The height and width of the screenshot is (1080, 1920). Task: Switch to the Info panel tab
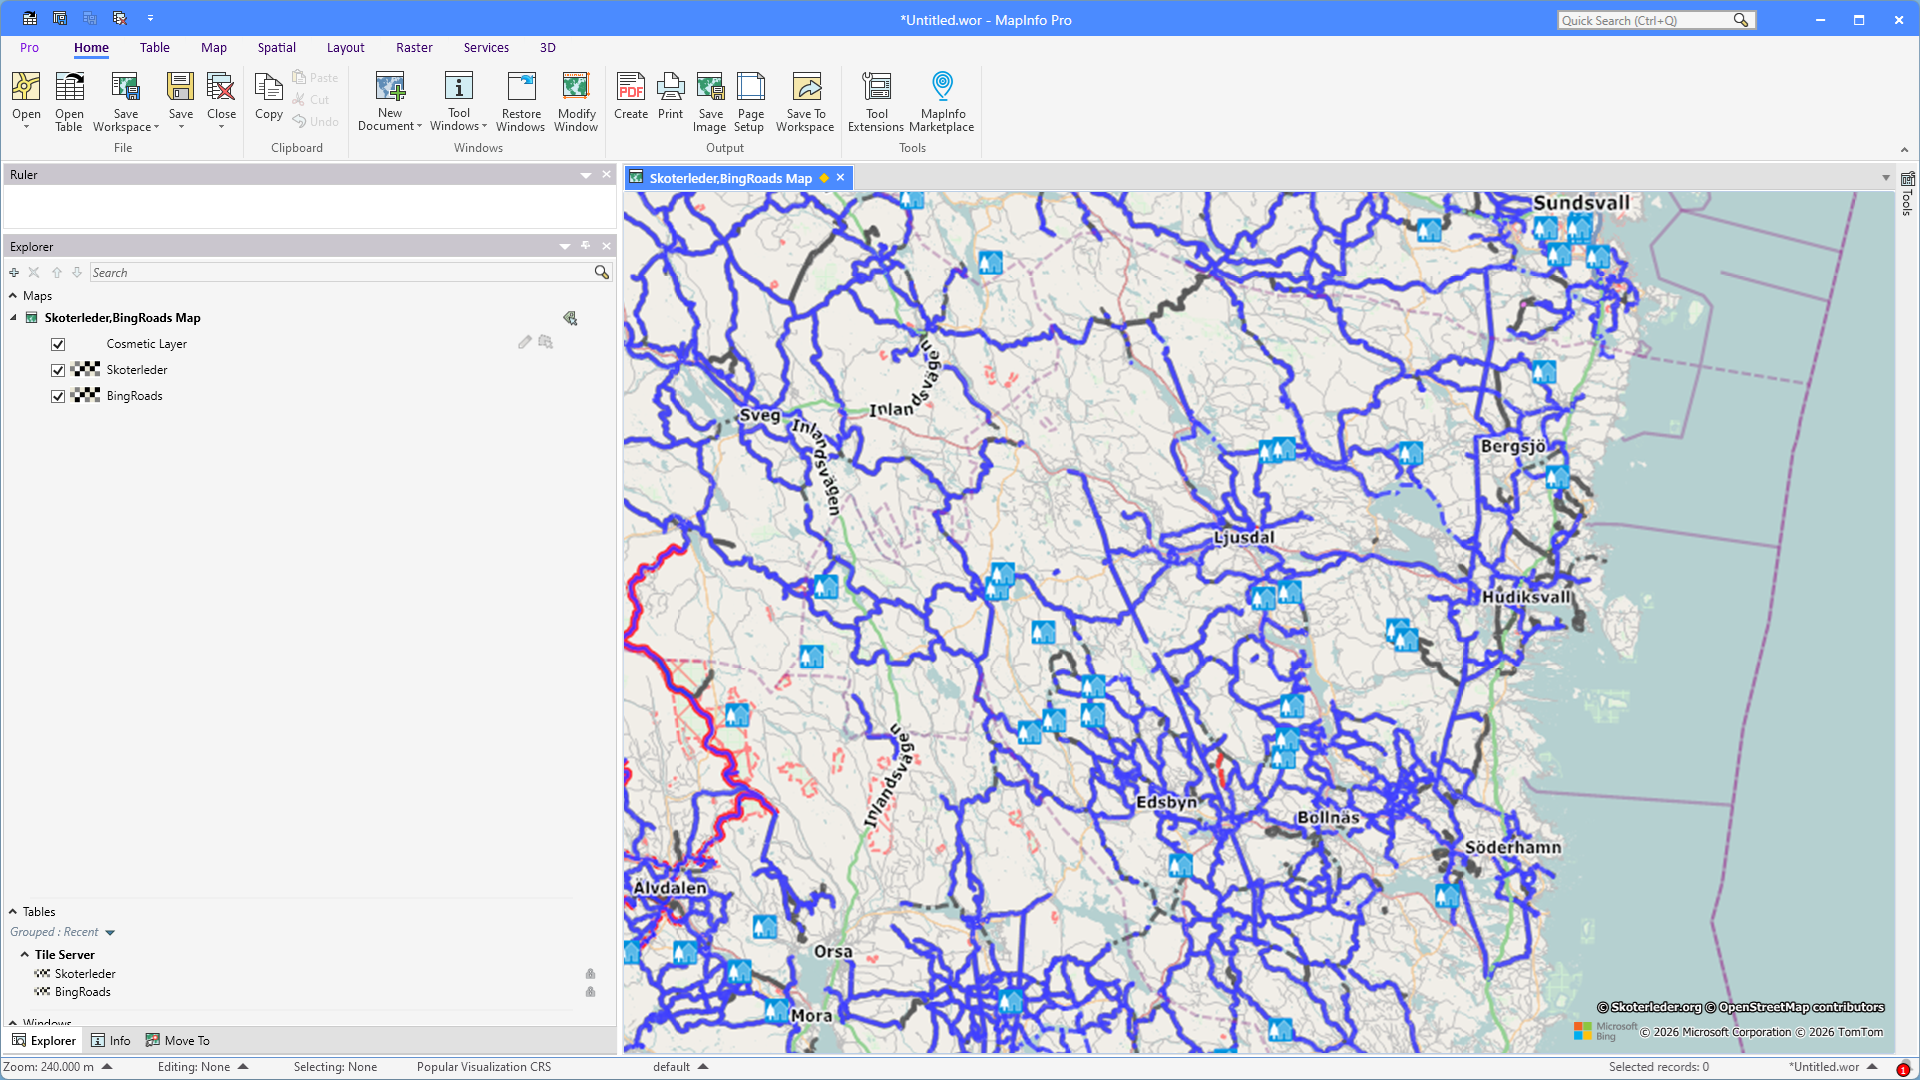[x=111, y=1041]
